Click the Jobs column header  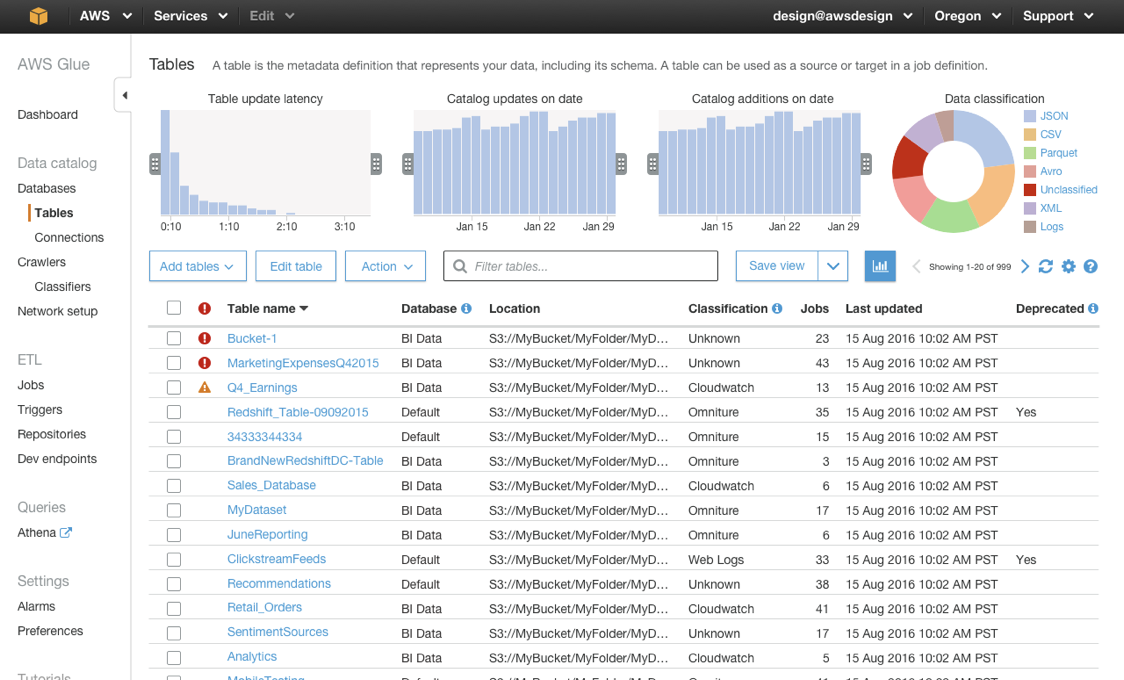(x=814, y=308)
